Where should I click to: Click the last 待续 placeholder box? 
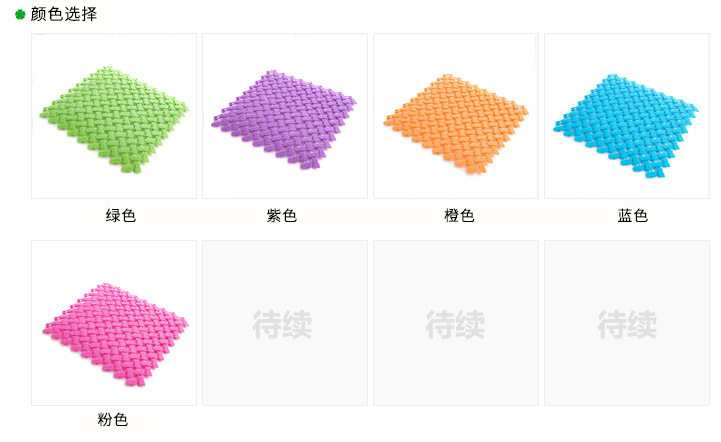(x=627, y=323)
